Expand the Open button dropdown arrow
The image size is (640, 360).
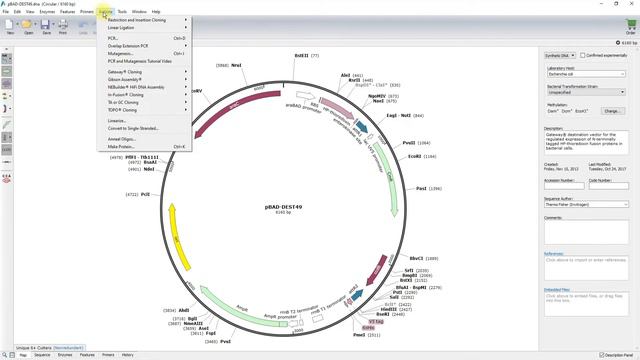35,24
